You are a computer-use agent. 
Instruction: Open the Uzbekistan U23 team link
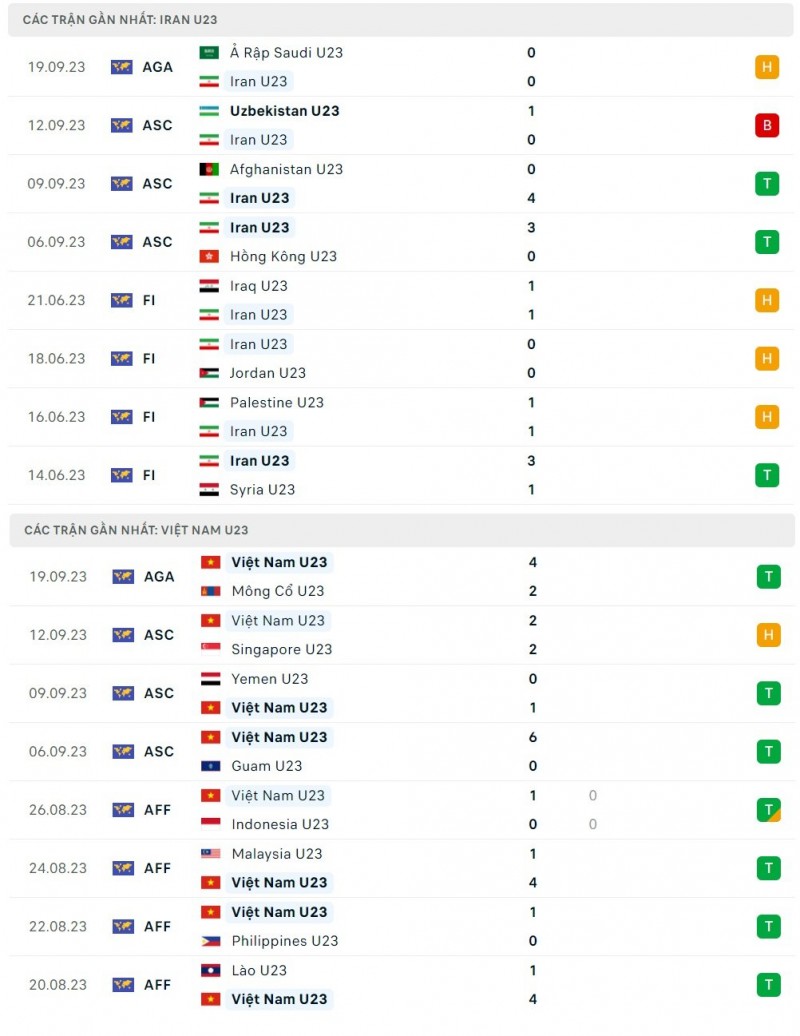[284, 111]
